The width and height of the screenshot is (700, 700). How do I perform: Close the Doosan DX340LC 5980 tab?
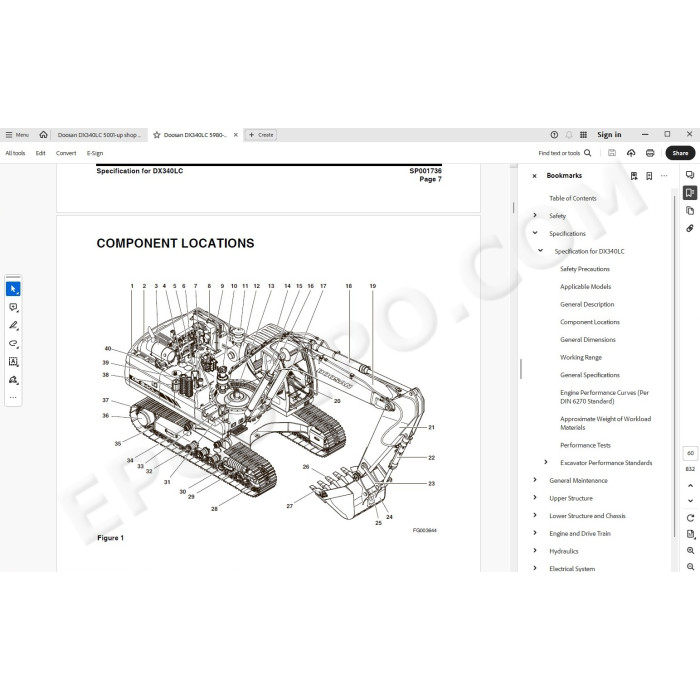pos(236,135)
